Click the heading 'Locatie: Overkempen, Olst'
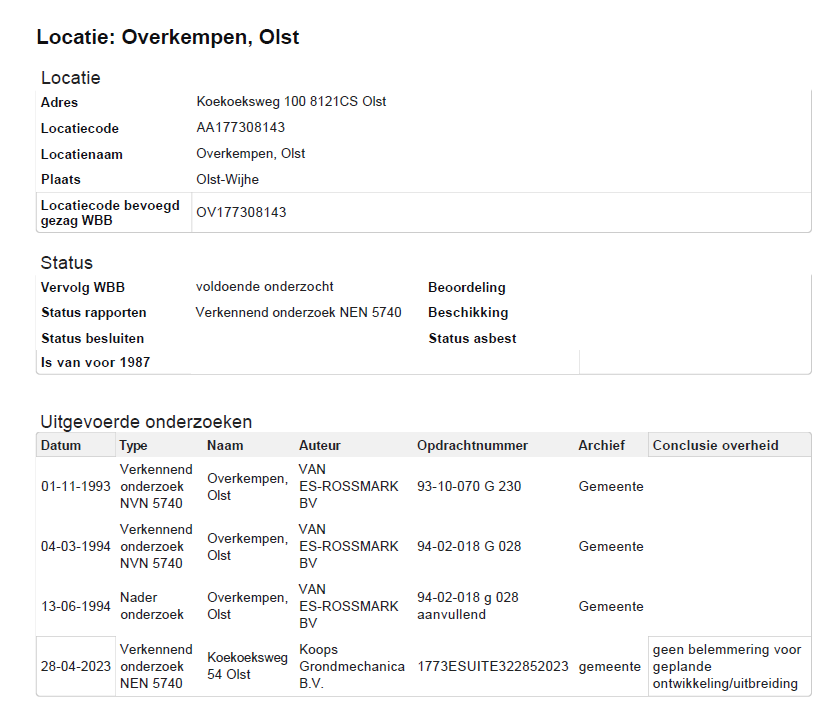 pos(168,37)
